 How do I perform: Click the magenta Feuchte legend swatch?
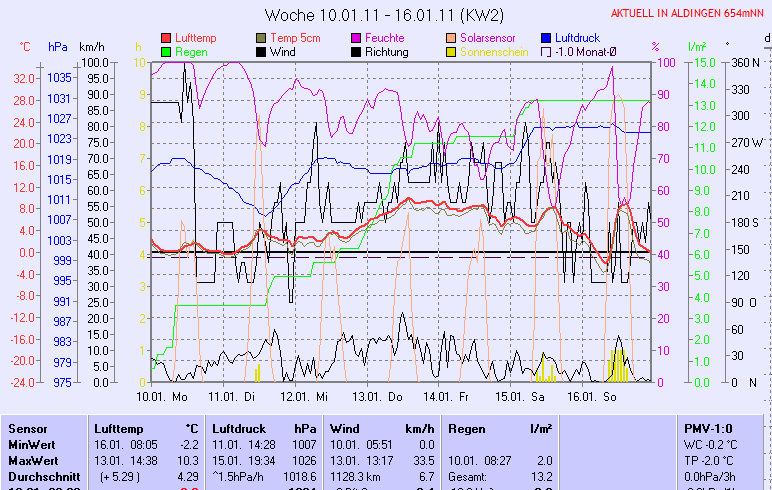(x=356, y=38)
